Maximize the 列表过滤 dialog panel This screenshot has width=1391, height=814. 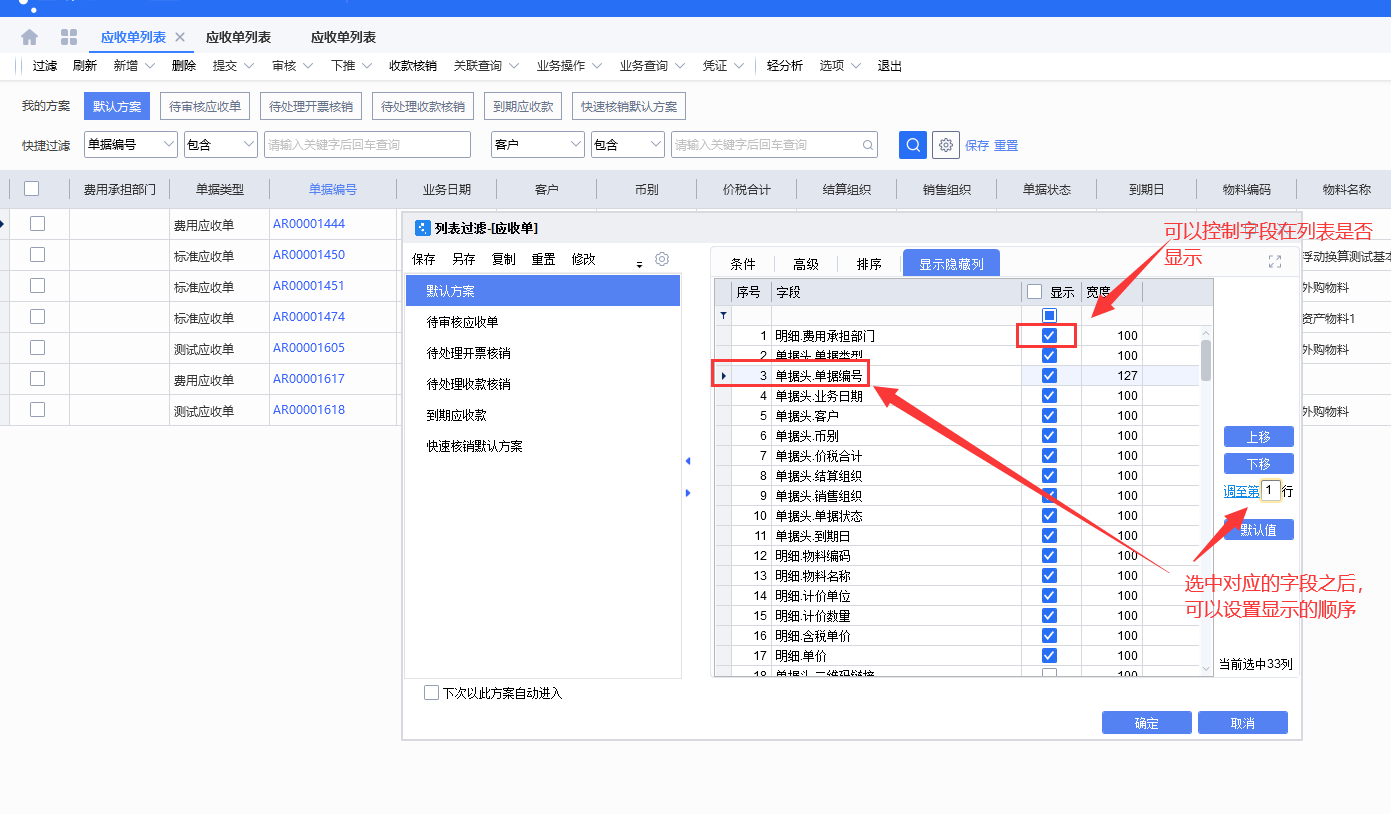coord(1275,262)
